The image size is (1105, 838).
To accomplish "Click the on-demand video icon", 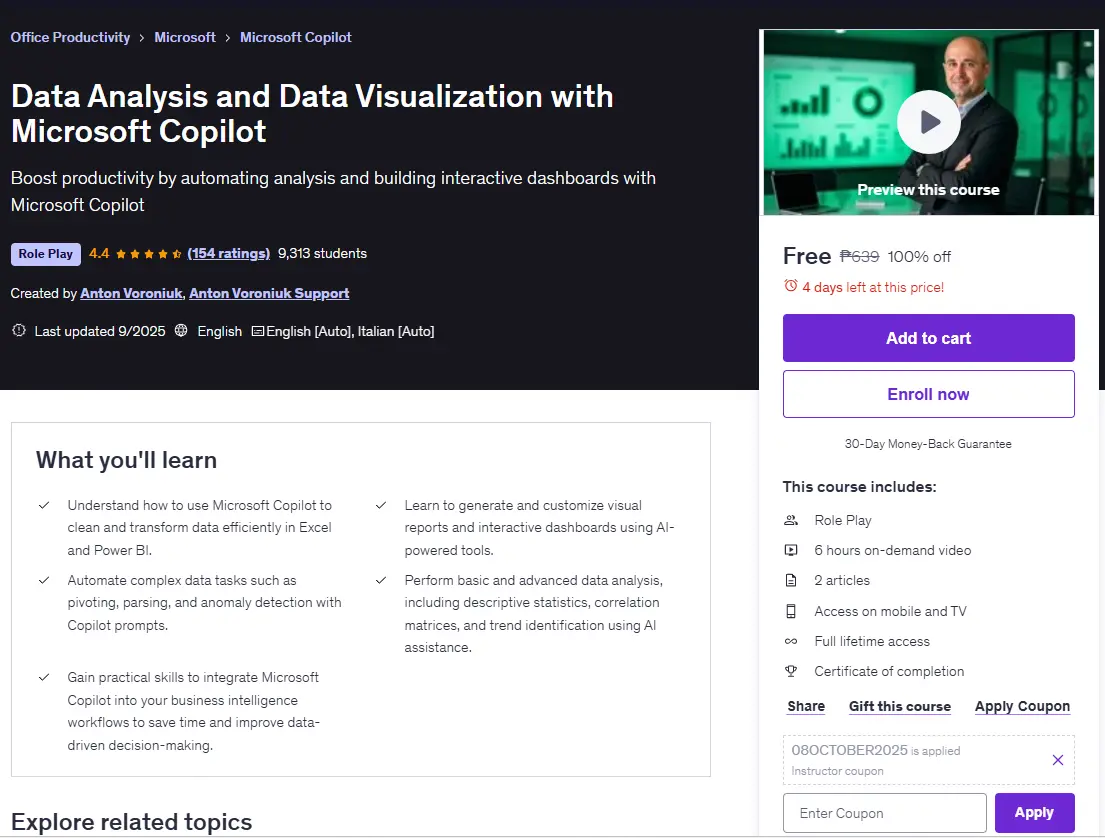I will [x=791, y=550].
